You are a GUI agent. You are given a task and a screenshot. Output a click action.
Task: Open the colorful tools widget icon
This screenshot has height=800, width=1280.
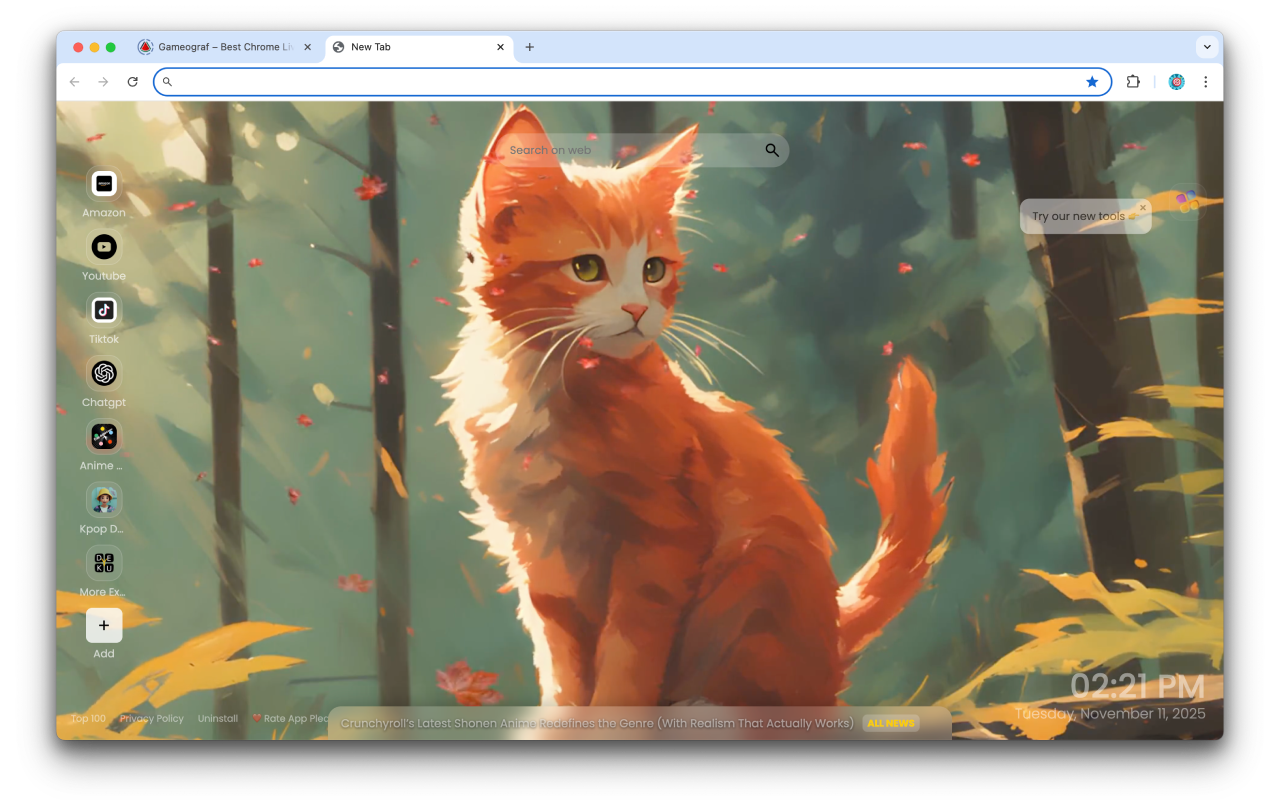[1187, 201]
